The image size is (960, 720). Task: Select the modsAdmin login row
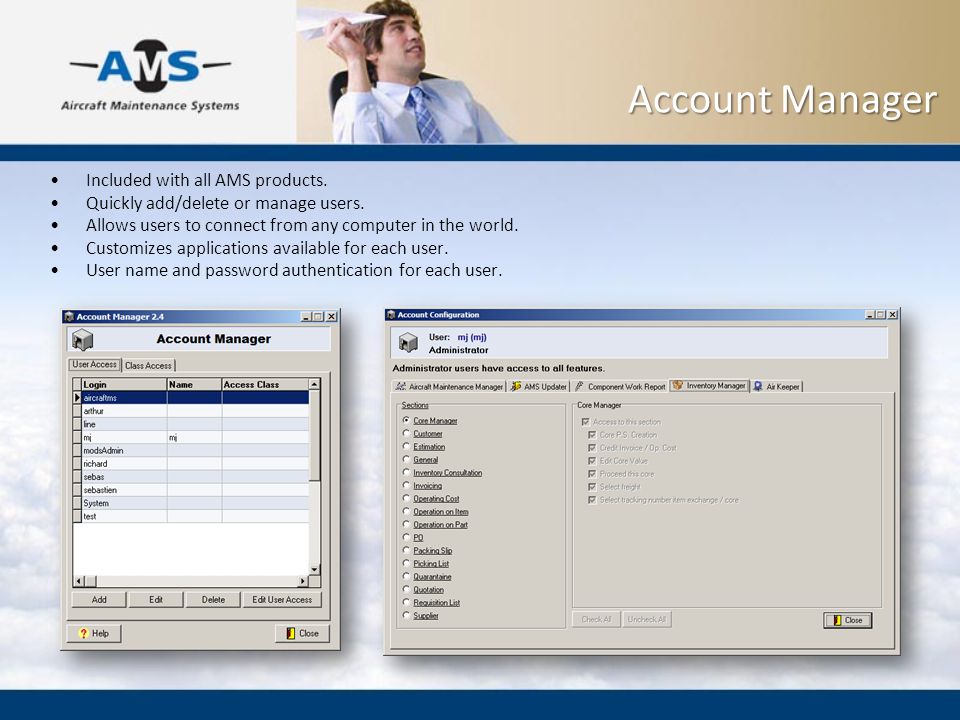click(x=195, y=450)
